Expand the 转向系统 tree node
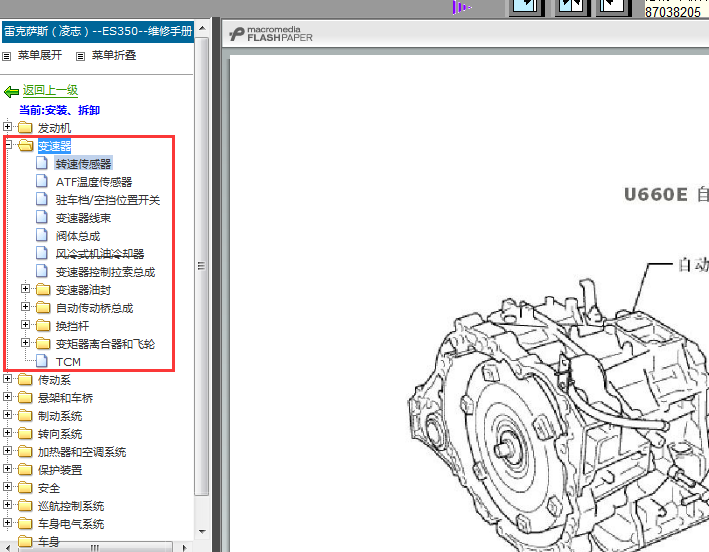 coord(7,433)
